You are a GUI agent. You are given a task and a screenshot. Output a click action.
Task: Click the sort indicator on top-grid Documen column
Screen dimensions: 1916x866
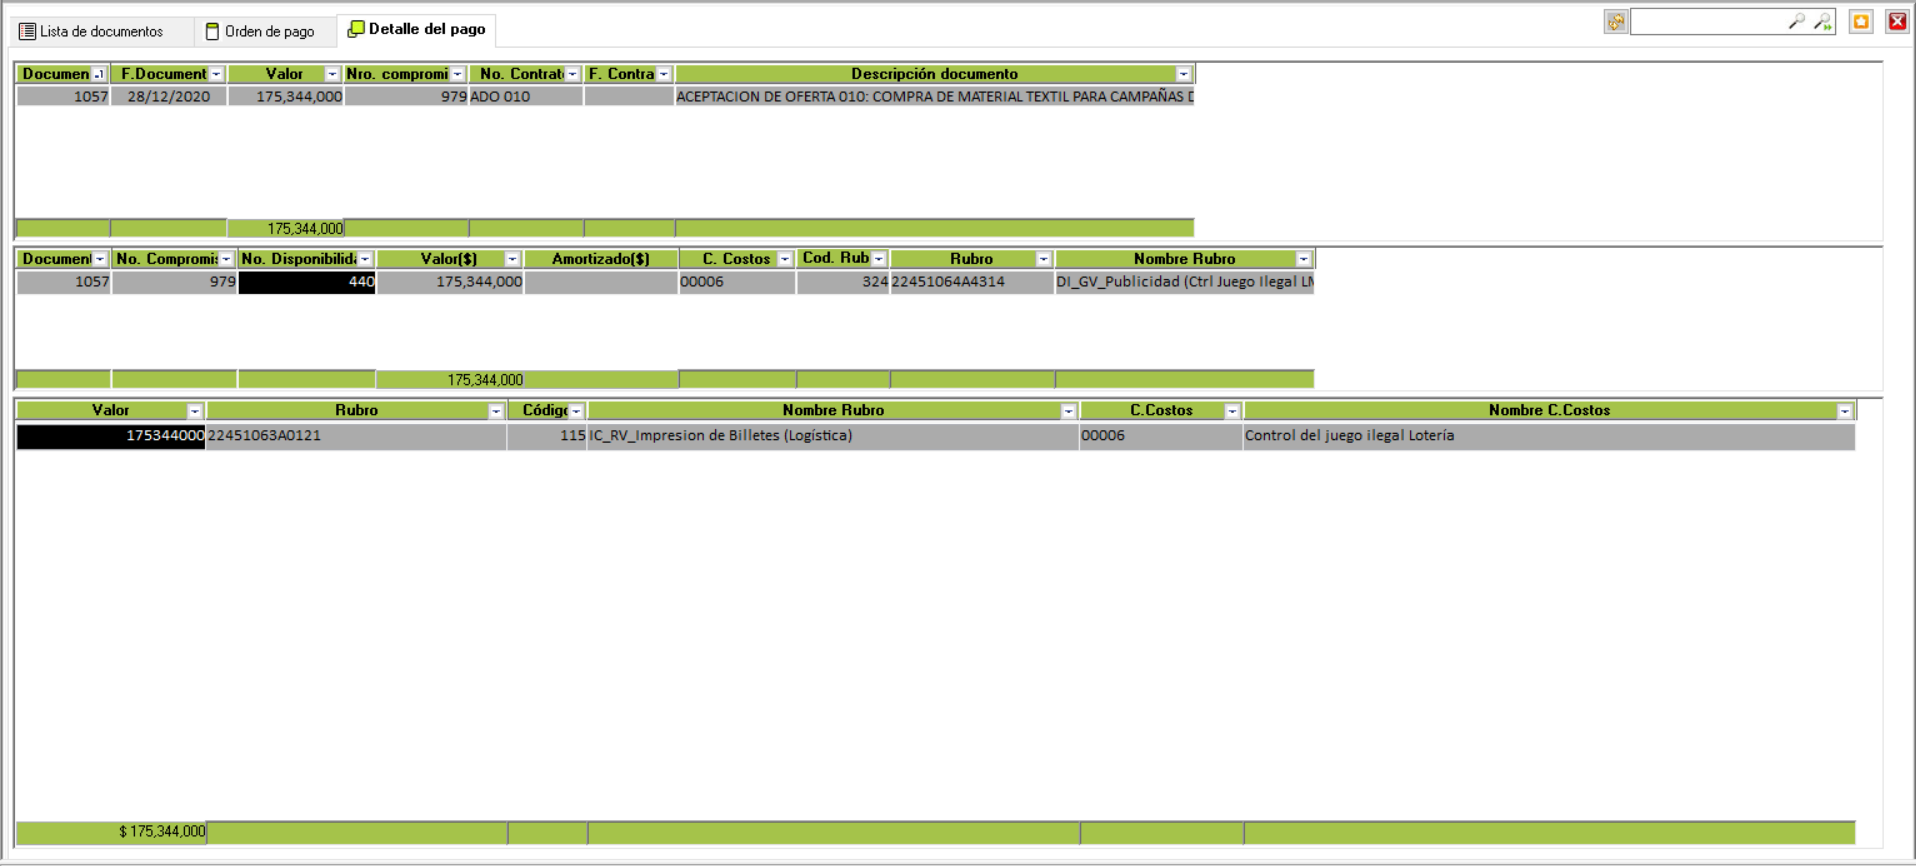[x=99, y=74]
